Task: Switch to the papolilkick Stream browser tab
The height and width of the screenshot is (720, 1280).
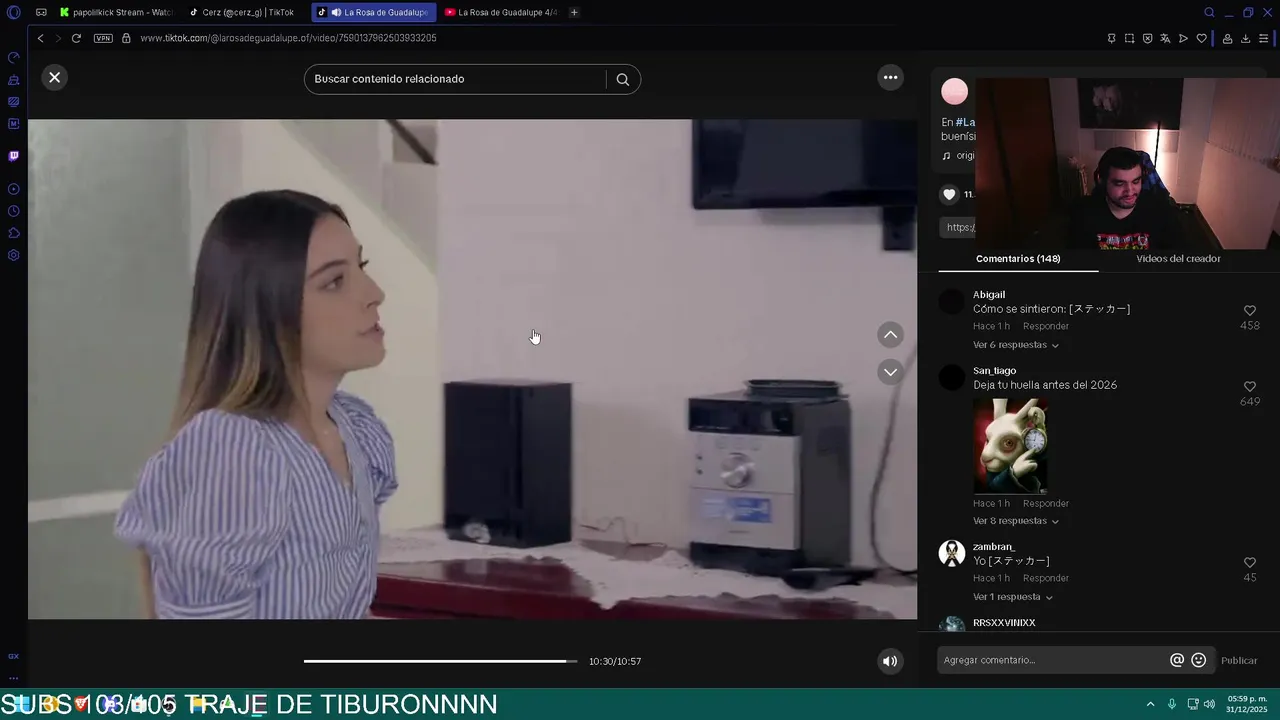Action: point(117,12)
